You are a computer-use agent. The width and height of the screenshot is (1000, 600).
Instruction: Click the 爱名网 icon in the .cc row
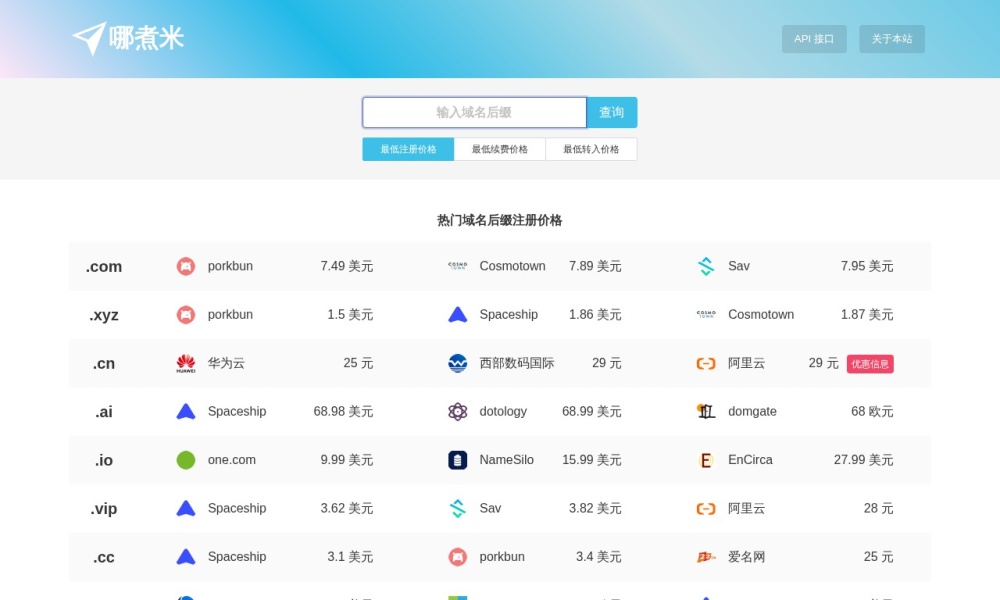[706, 557]
